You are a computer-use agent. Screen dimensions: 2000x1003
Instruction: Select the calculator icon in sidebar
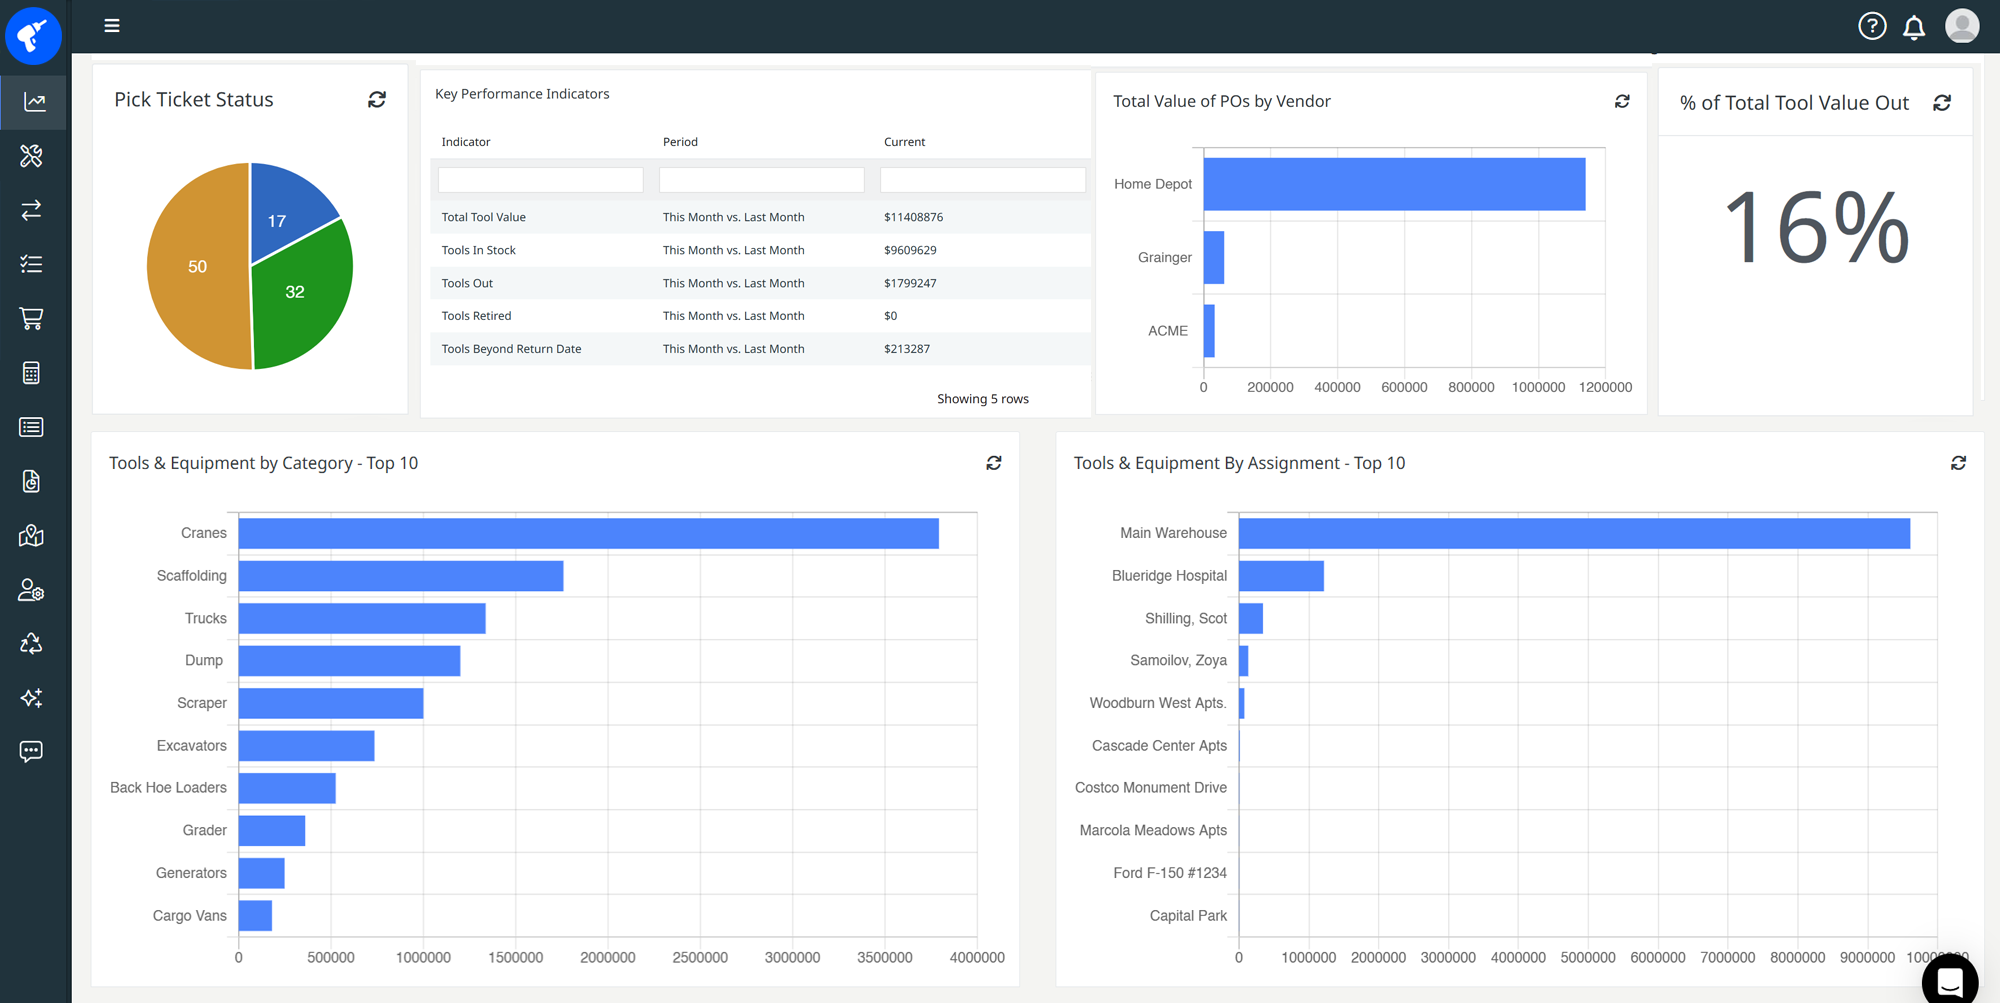31,372
